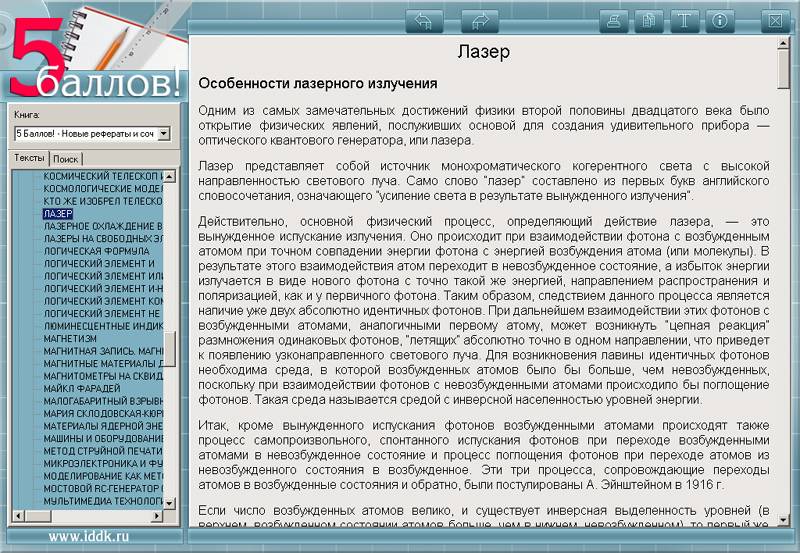The width and height of the screenshot is (800, 553).
Task: Close the application with the X button
Action: point(775,21)
